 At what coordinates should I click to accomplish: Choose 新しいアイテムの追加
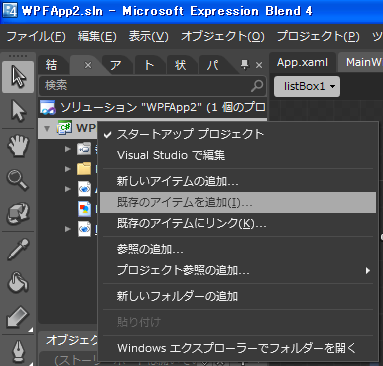tap(238, 181)
